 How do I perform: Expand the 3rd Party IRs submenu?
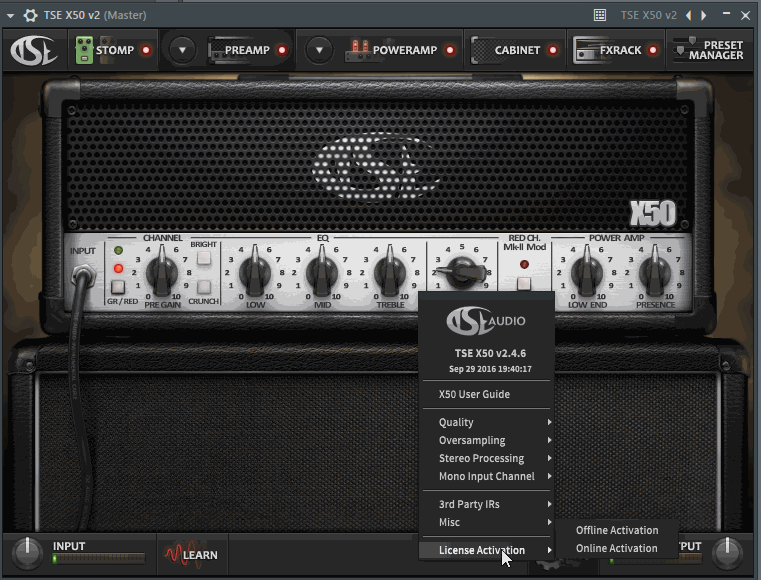(486, 504)
